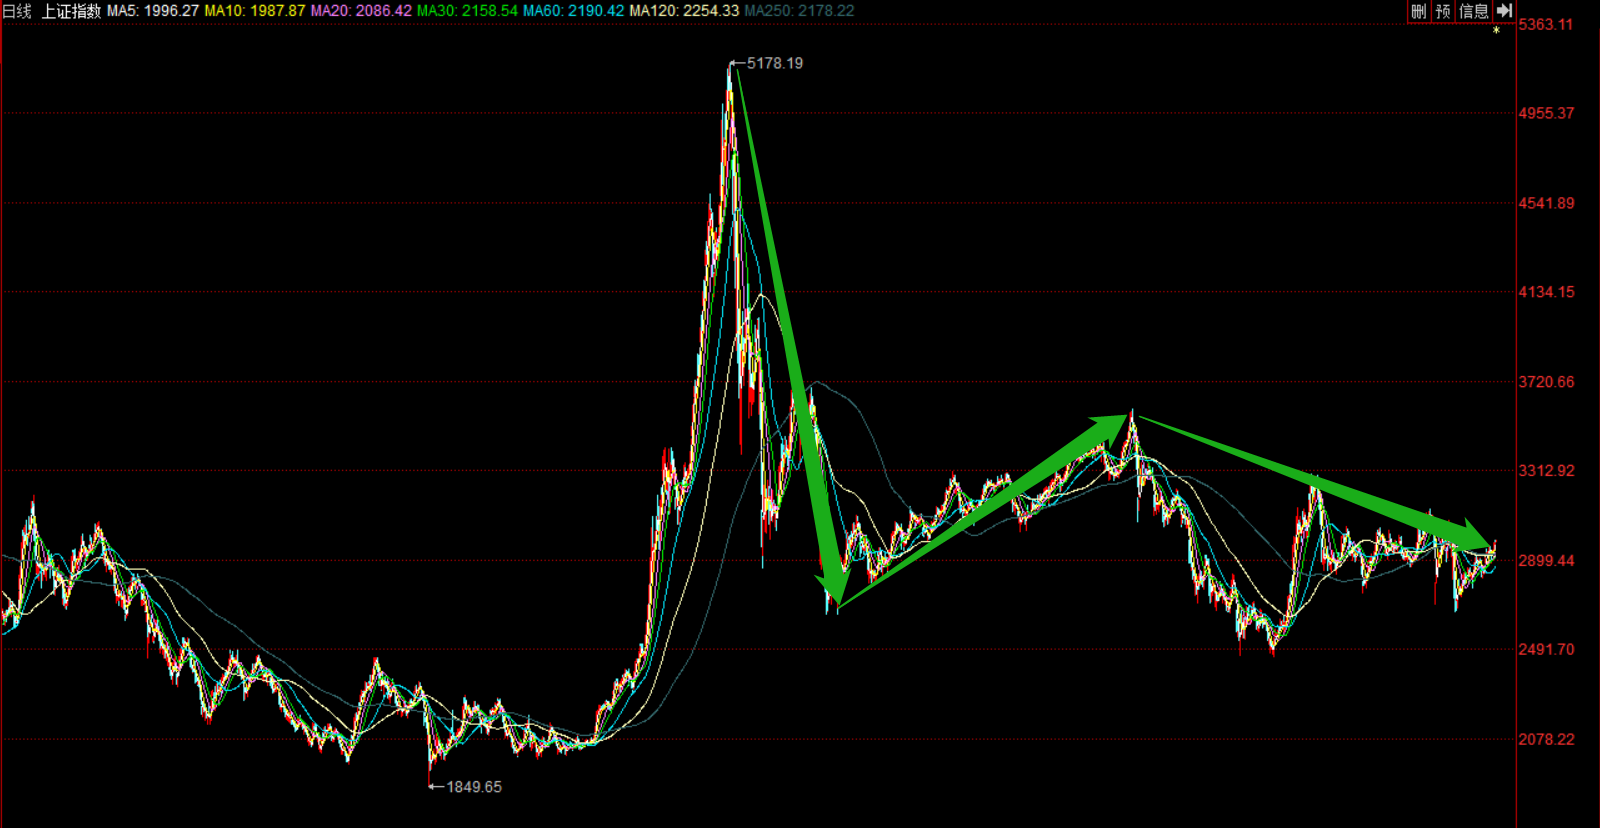Click the 5363.11 price axis value

point(1546,25)
